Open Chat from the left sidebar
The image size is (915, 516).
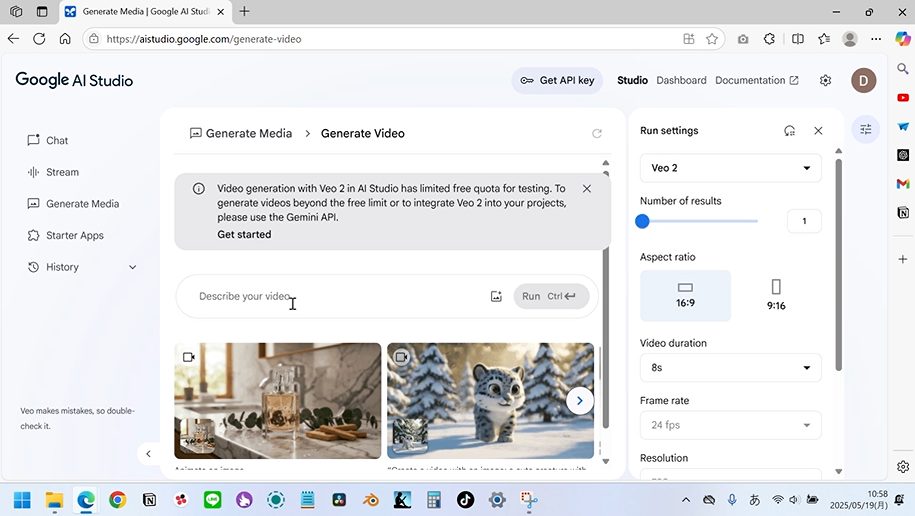click(57, 141)
